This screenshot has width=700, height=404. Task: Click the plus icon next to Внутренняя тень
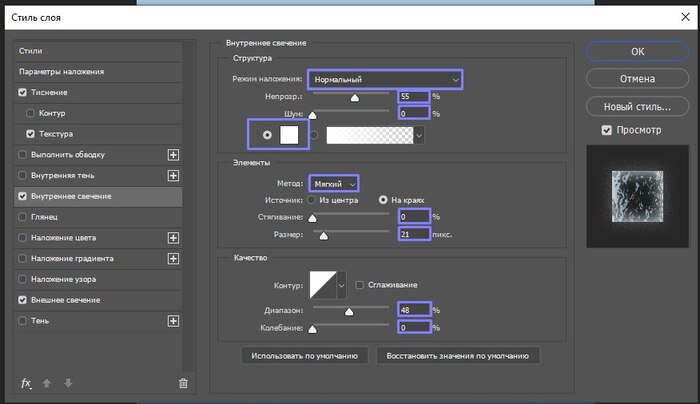click(x=173, y=176)
